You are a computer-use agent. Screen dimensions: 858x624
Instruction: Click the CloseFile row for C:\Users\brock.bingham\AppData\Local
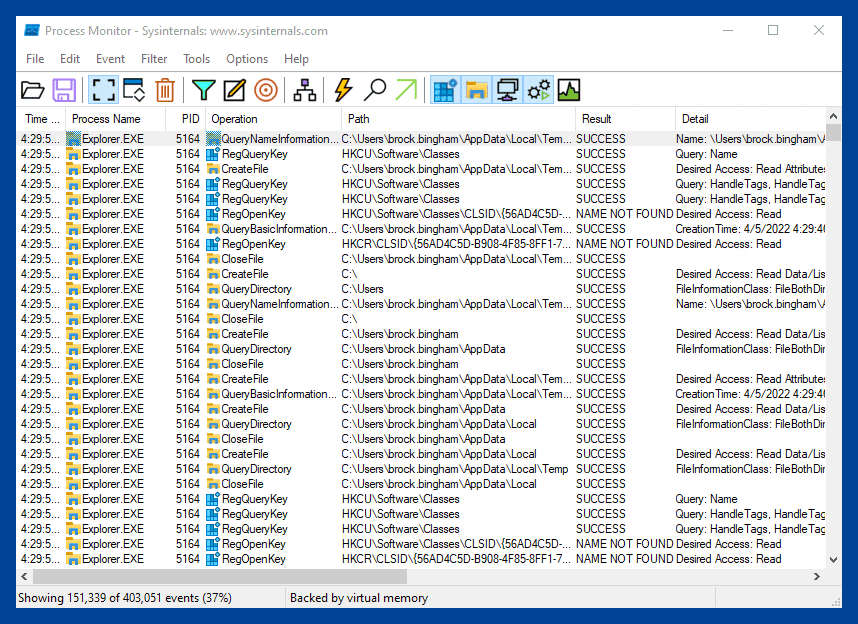[421, 484]
